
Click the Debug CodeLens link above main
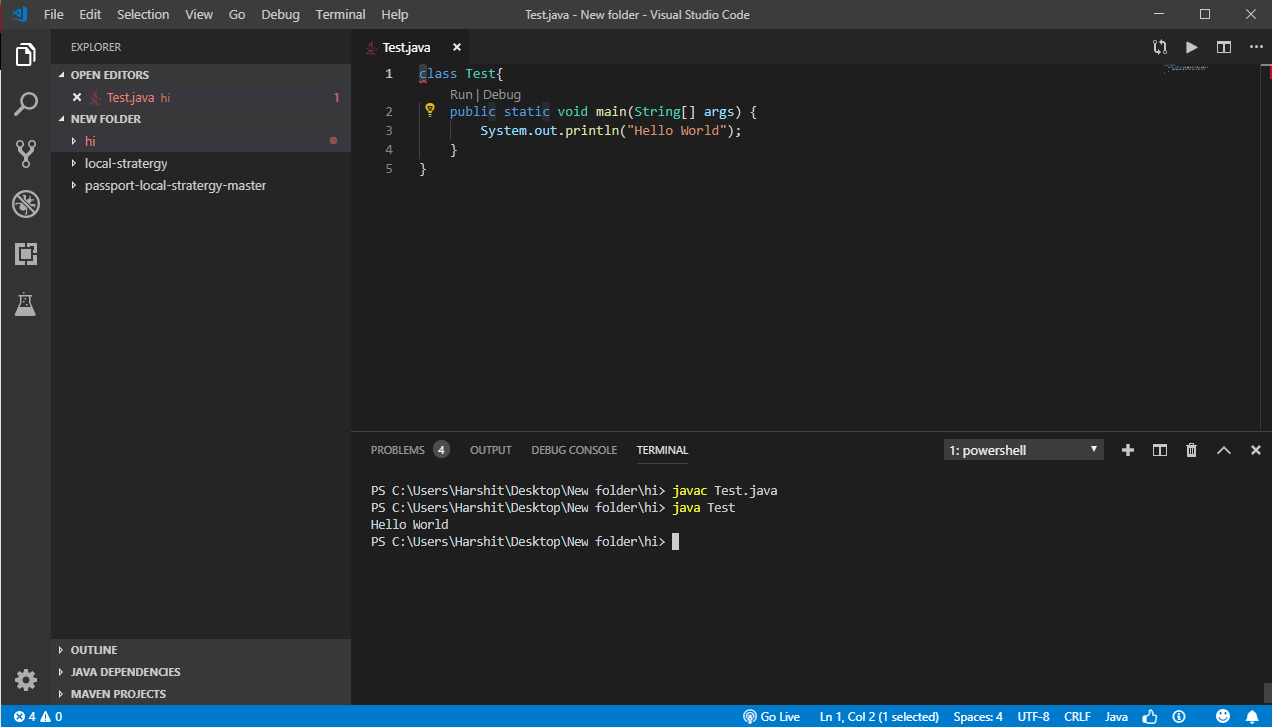pos(502,94)
